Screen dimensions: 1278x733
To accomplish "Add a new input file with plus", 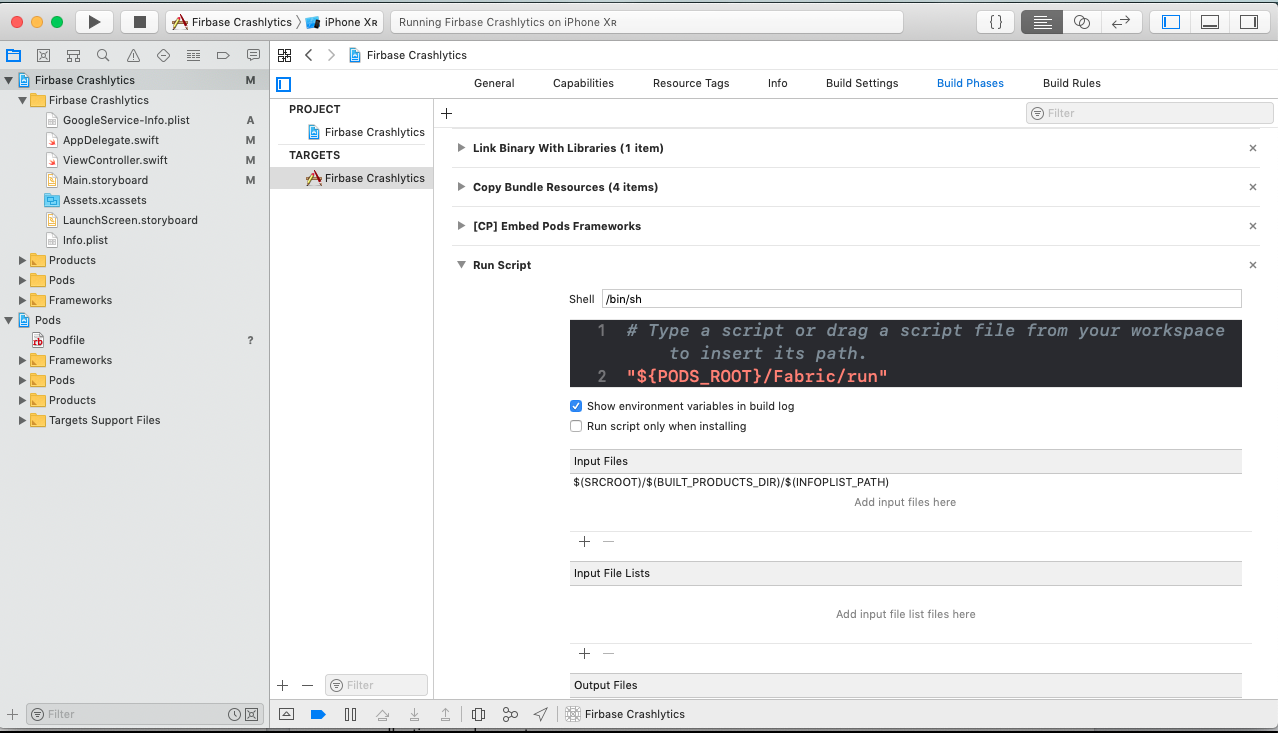I will click(584, 541).
